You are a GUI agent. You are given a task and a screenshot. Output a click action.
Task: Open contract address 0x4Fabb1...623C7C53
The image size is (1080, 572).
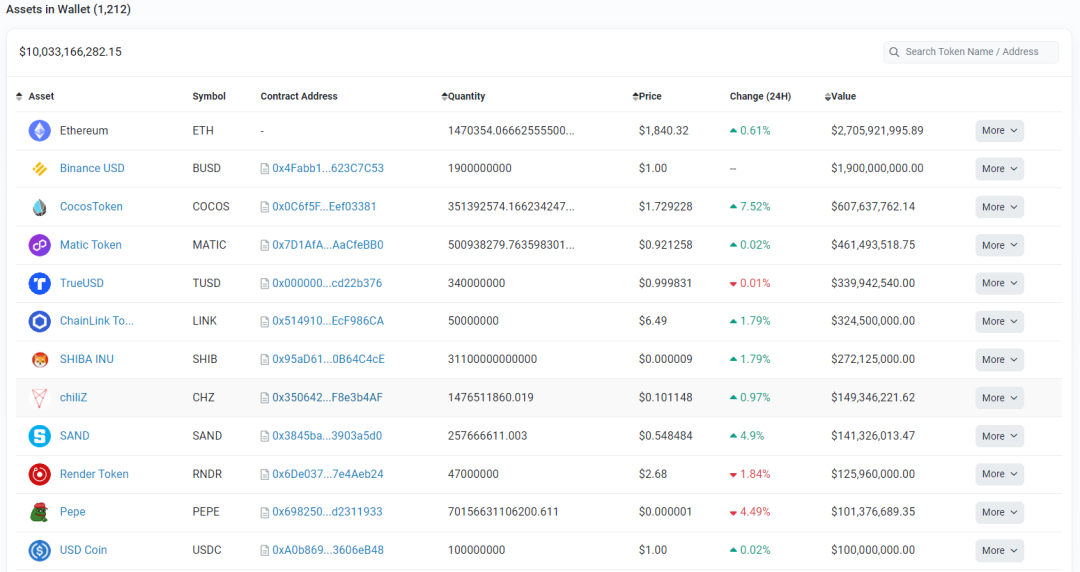point(328,168)
